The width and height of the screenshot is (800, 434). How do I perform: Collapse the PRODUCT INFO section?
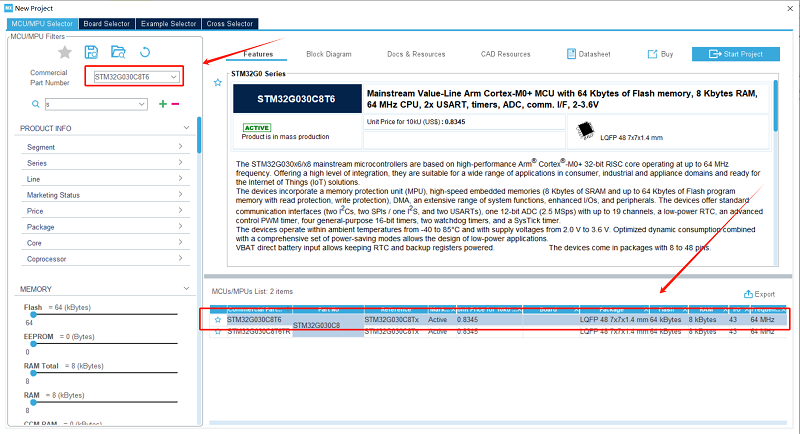tap(187, 128)
